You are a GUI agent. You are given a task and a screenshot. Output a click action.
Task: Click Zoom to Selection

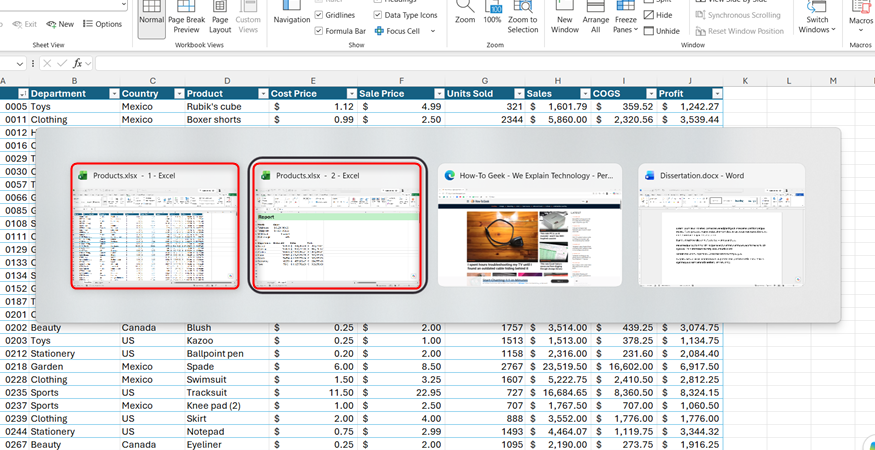point(523,18)
